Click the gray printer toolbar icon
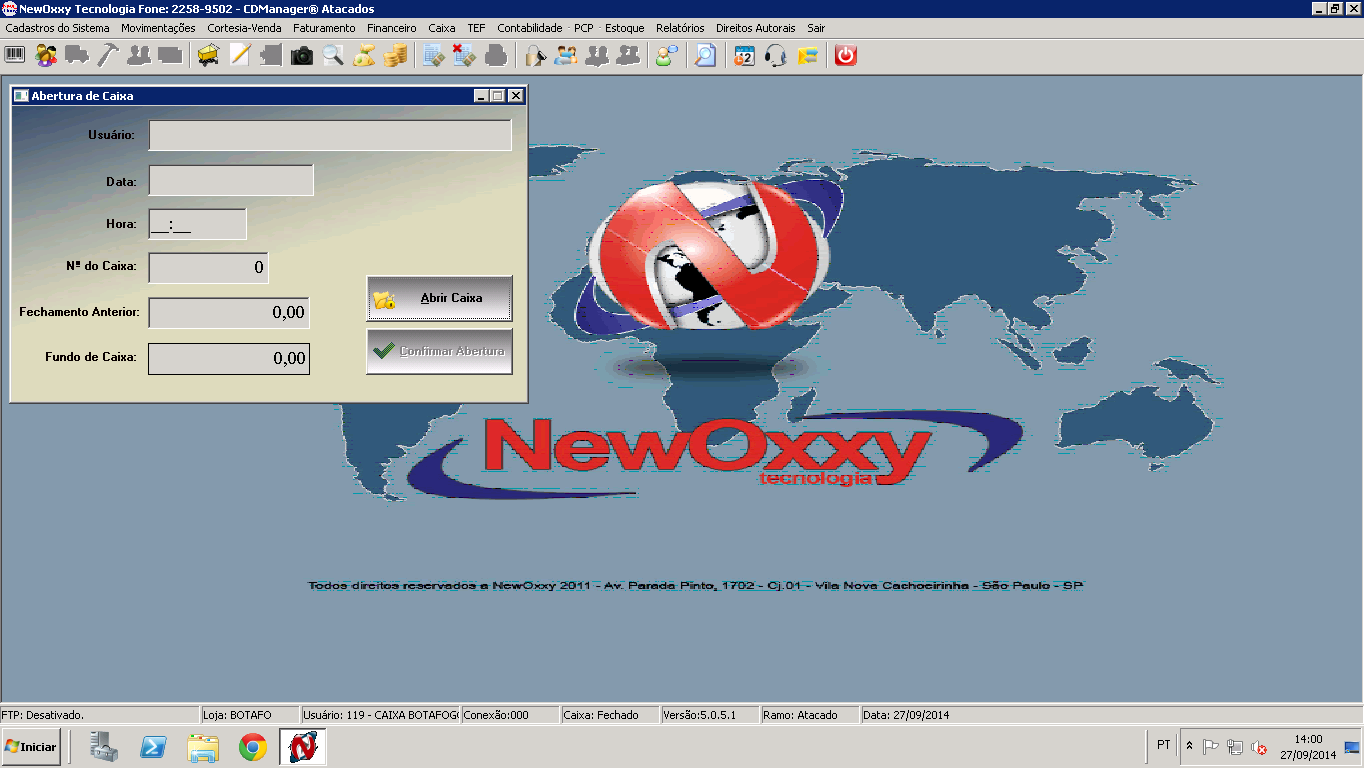 coord(495,56)
